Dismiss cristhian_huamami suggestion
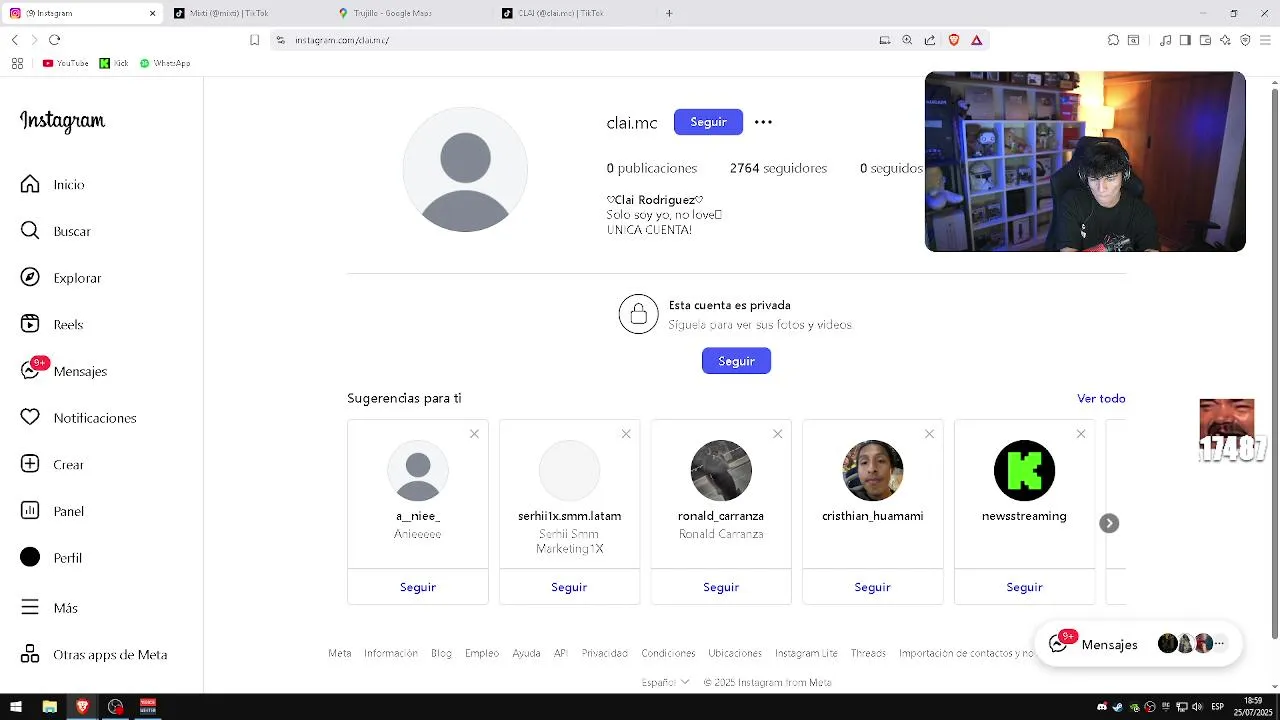The height and width of the screenshot is (720, 1280). coord(929,434)
